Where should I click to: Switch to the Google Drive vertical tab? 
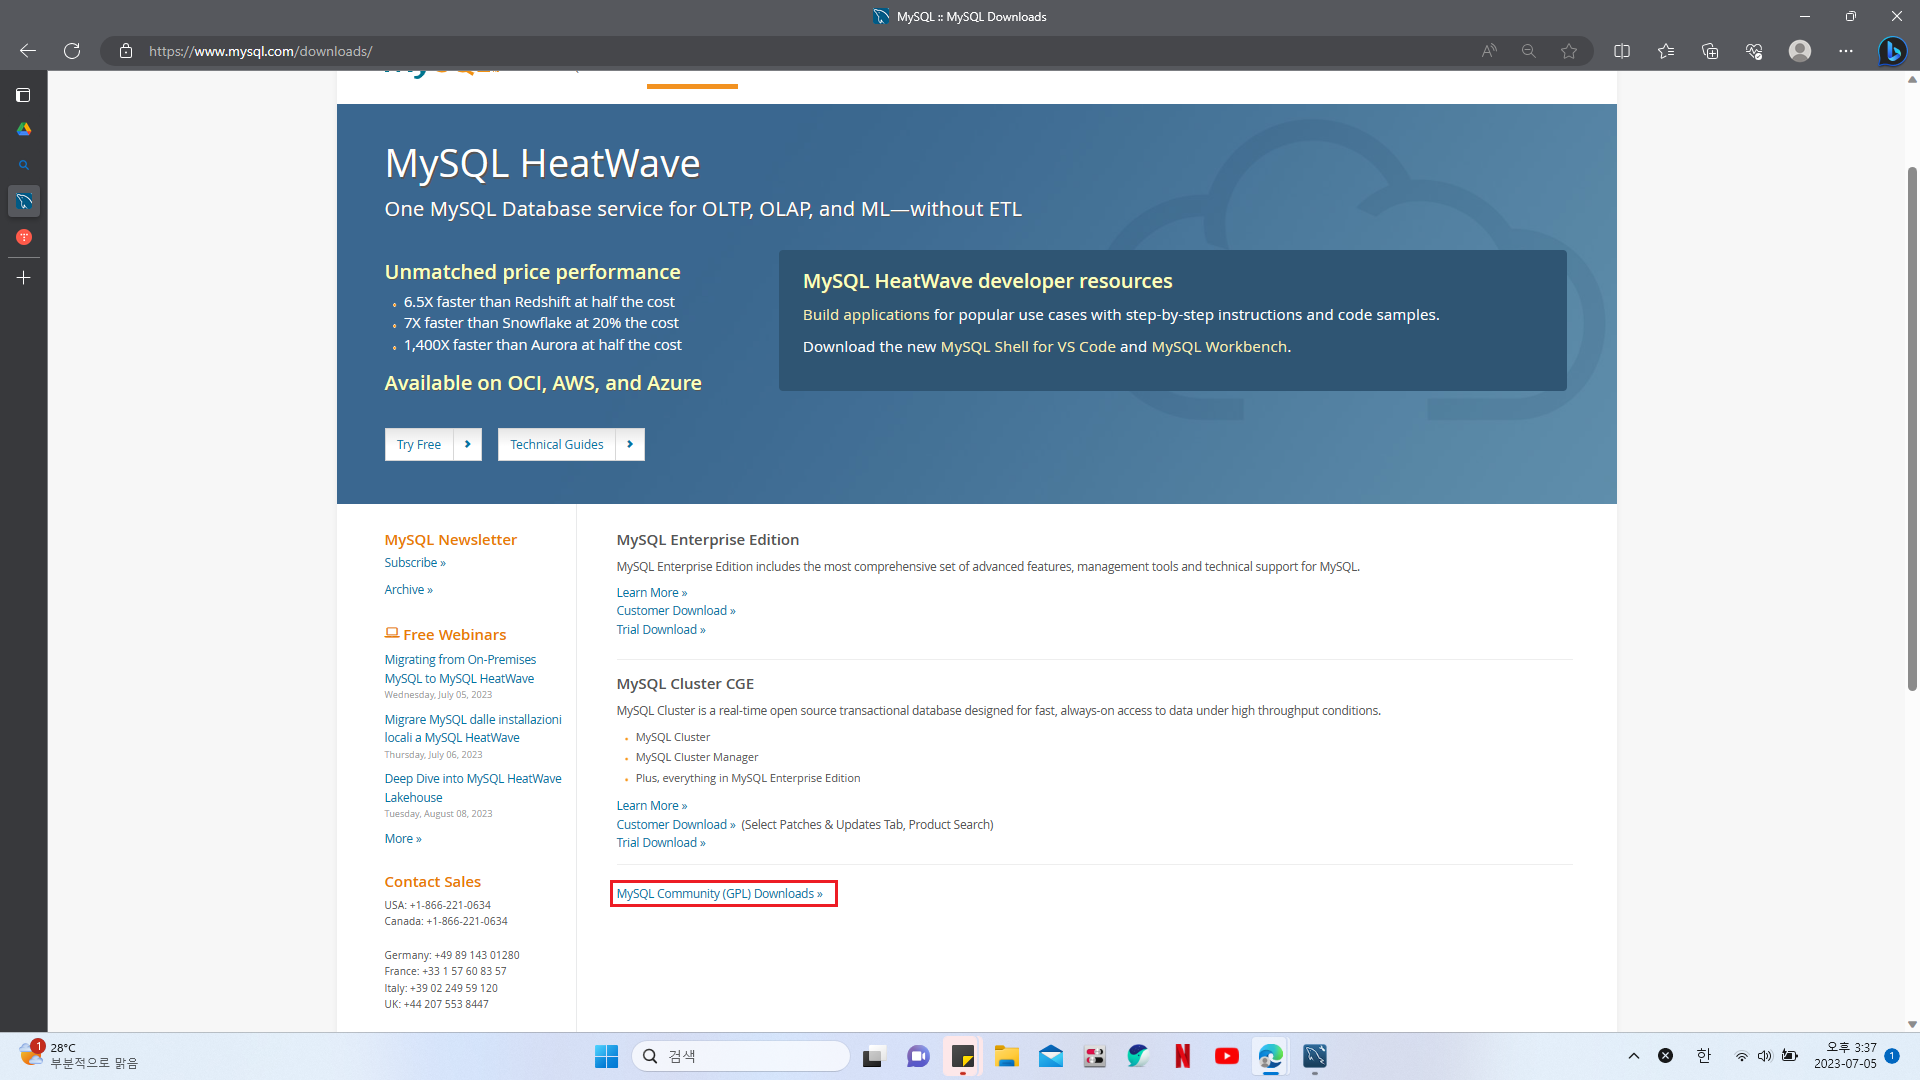point(24,129)
